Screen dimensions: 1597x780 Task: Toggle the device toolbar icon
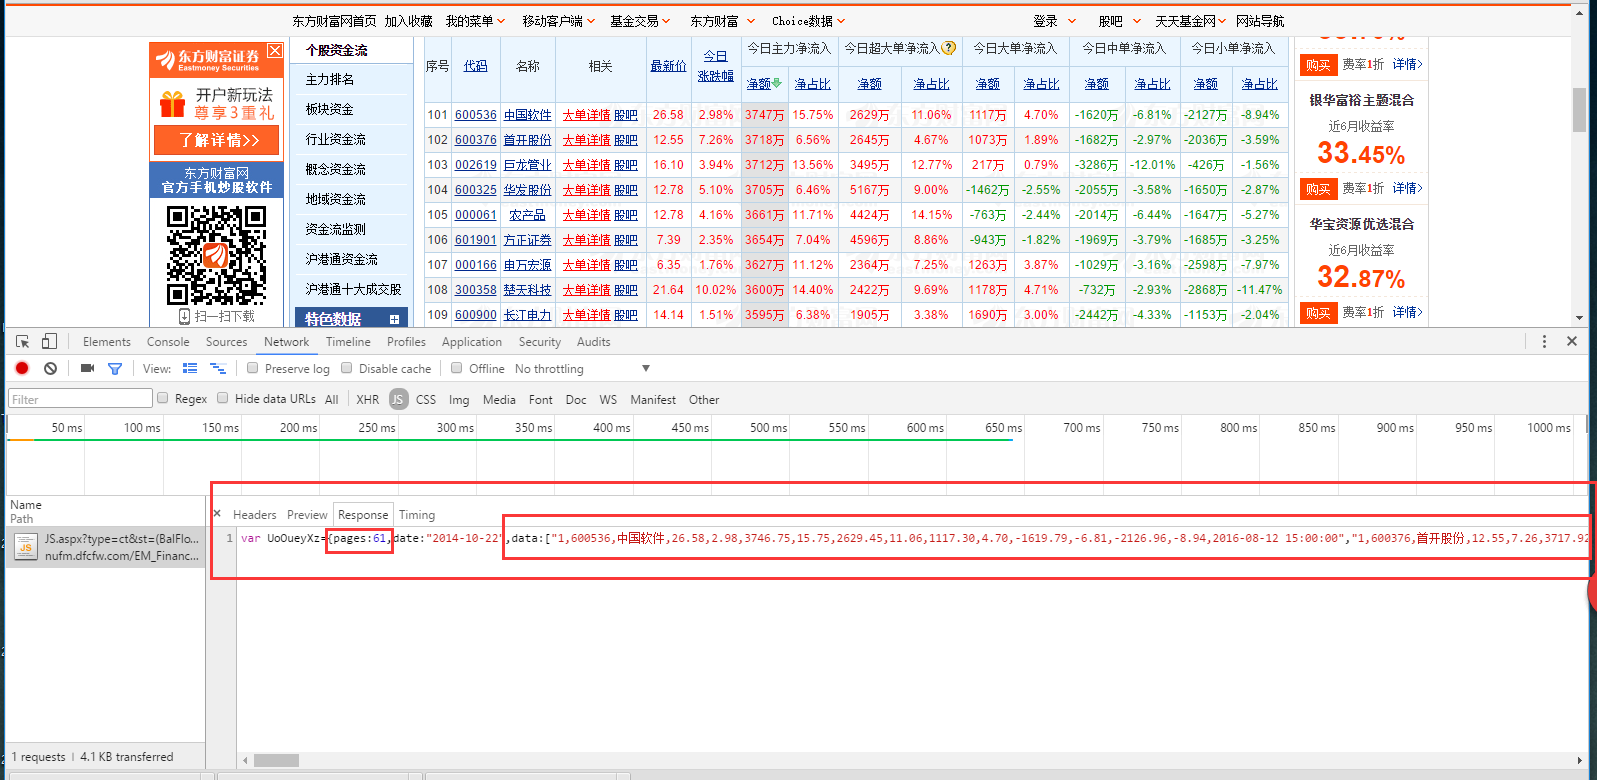(x=49, y=341)
